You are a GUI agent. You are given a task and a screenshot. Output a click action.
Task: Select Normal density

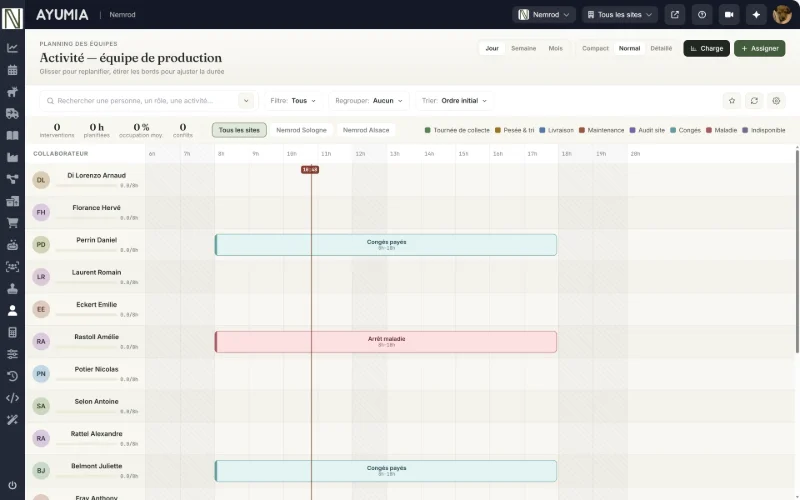click(x=629, y=48)
